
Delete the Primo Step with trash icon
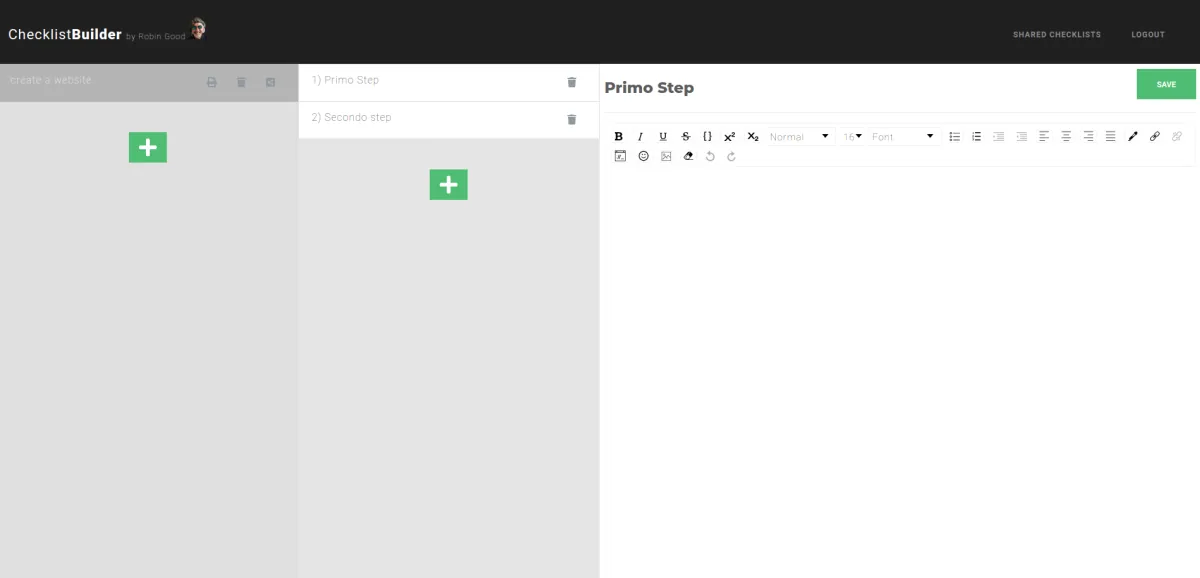tap(572, 82)
